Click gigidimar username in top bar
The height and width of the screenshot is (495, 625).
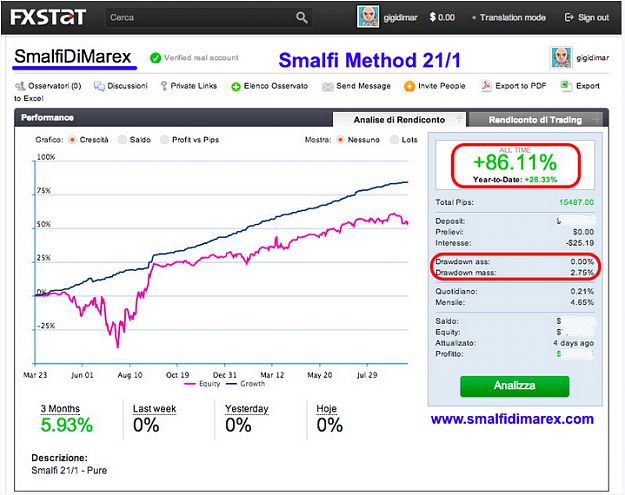point(400,18)
